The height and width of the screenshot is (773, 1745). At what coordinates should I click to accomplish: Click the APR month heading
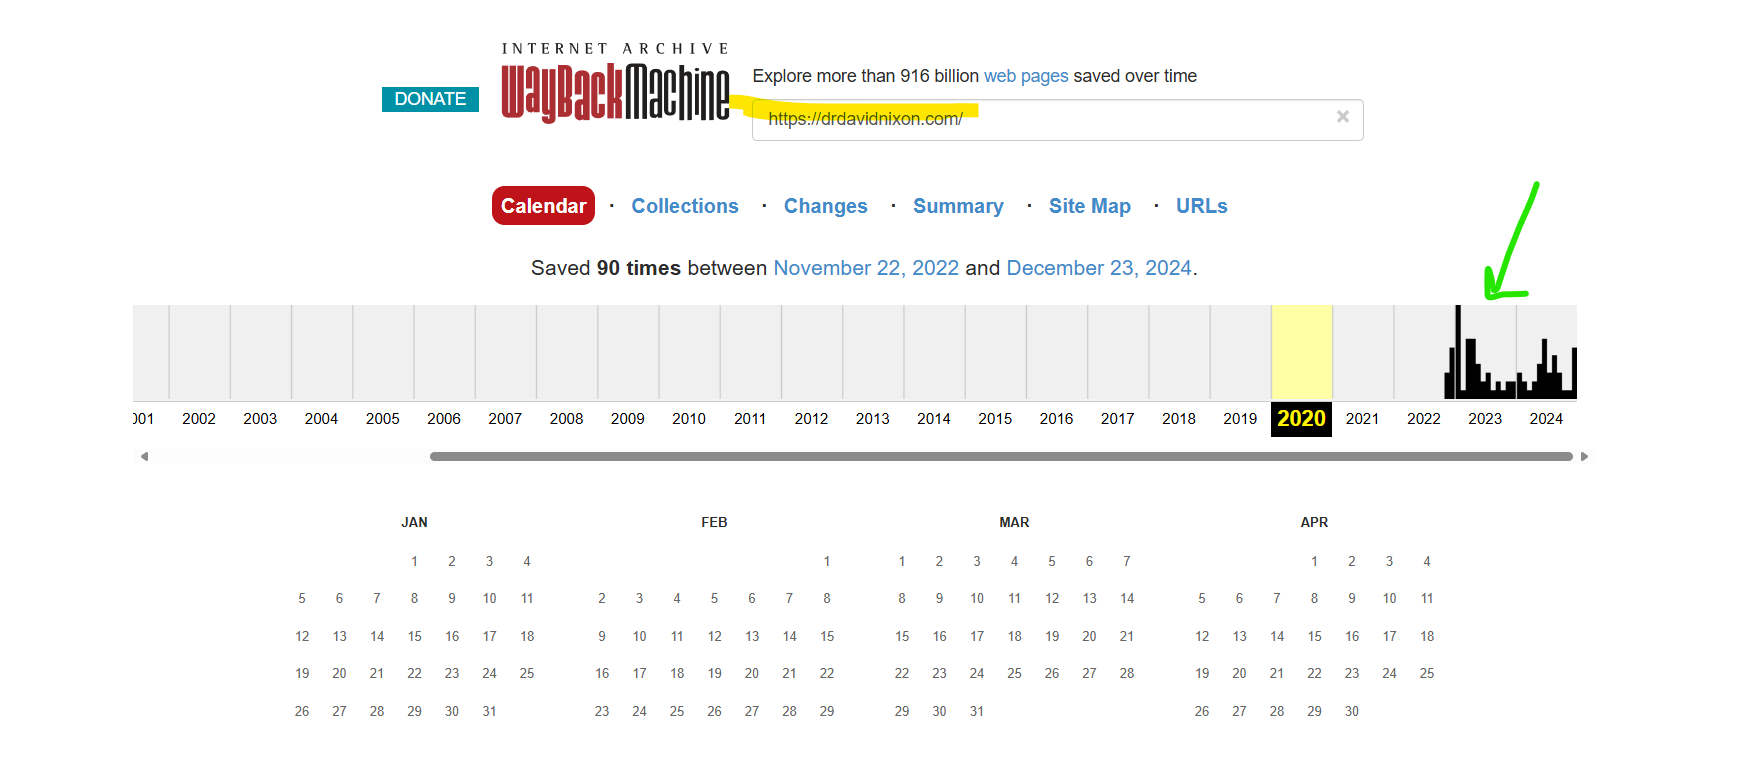(x=1314, y=522)
